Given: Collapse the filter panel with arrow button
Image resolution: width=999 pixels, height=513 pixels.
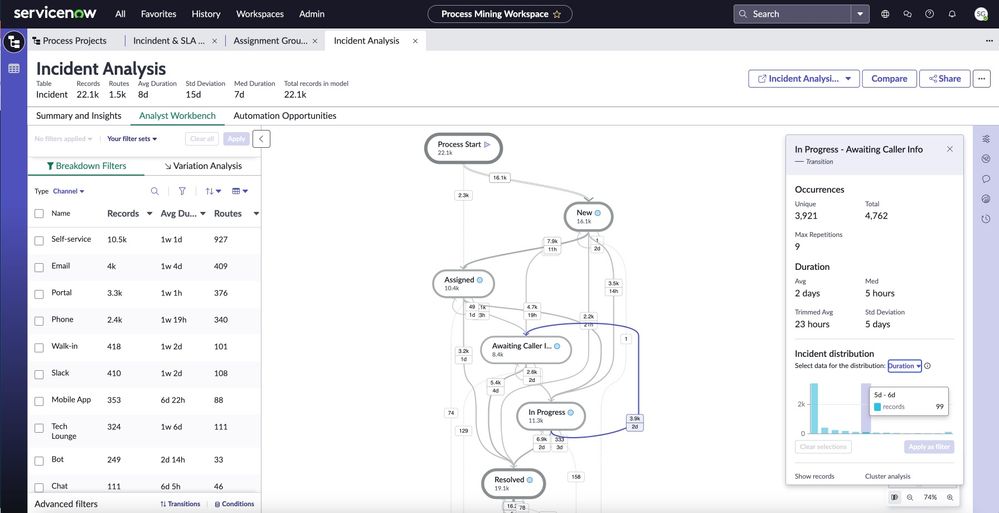Looking at the screenshot, I should tap(261, 138).
